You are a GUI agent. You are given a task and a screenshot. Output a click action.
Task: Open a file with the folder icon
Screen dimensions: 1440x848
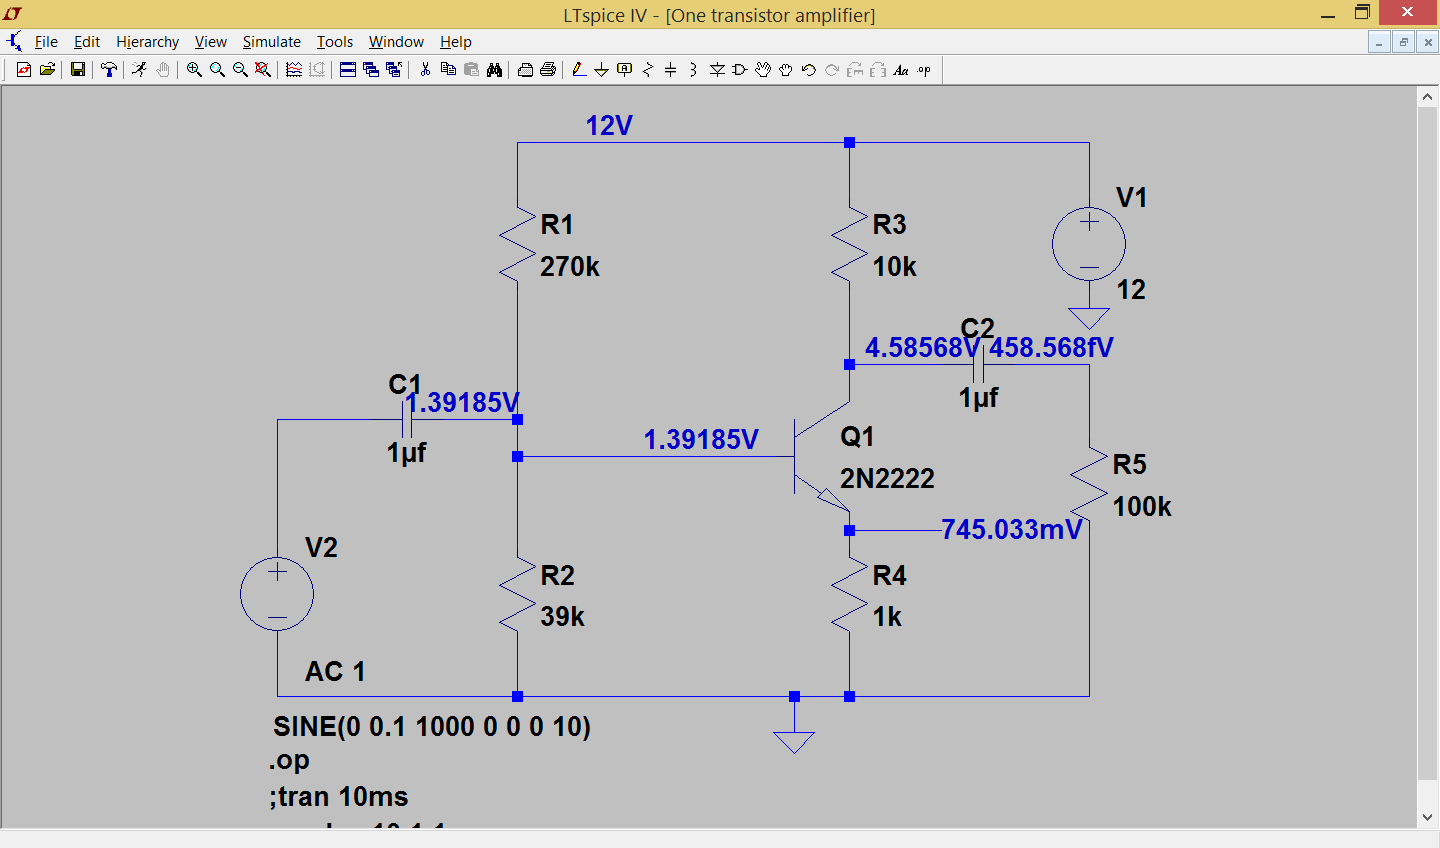click(47, 70)
